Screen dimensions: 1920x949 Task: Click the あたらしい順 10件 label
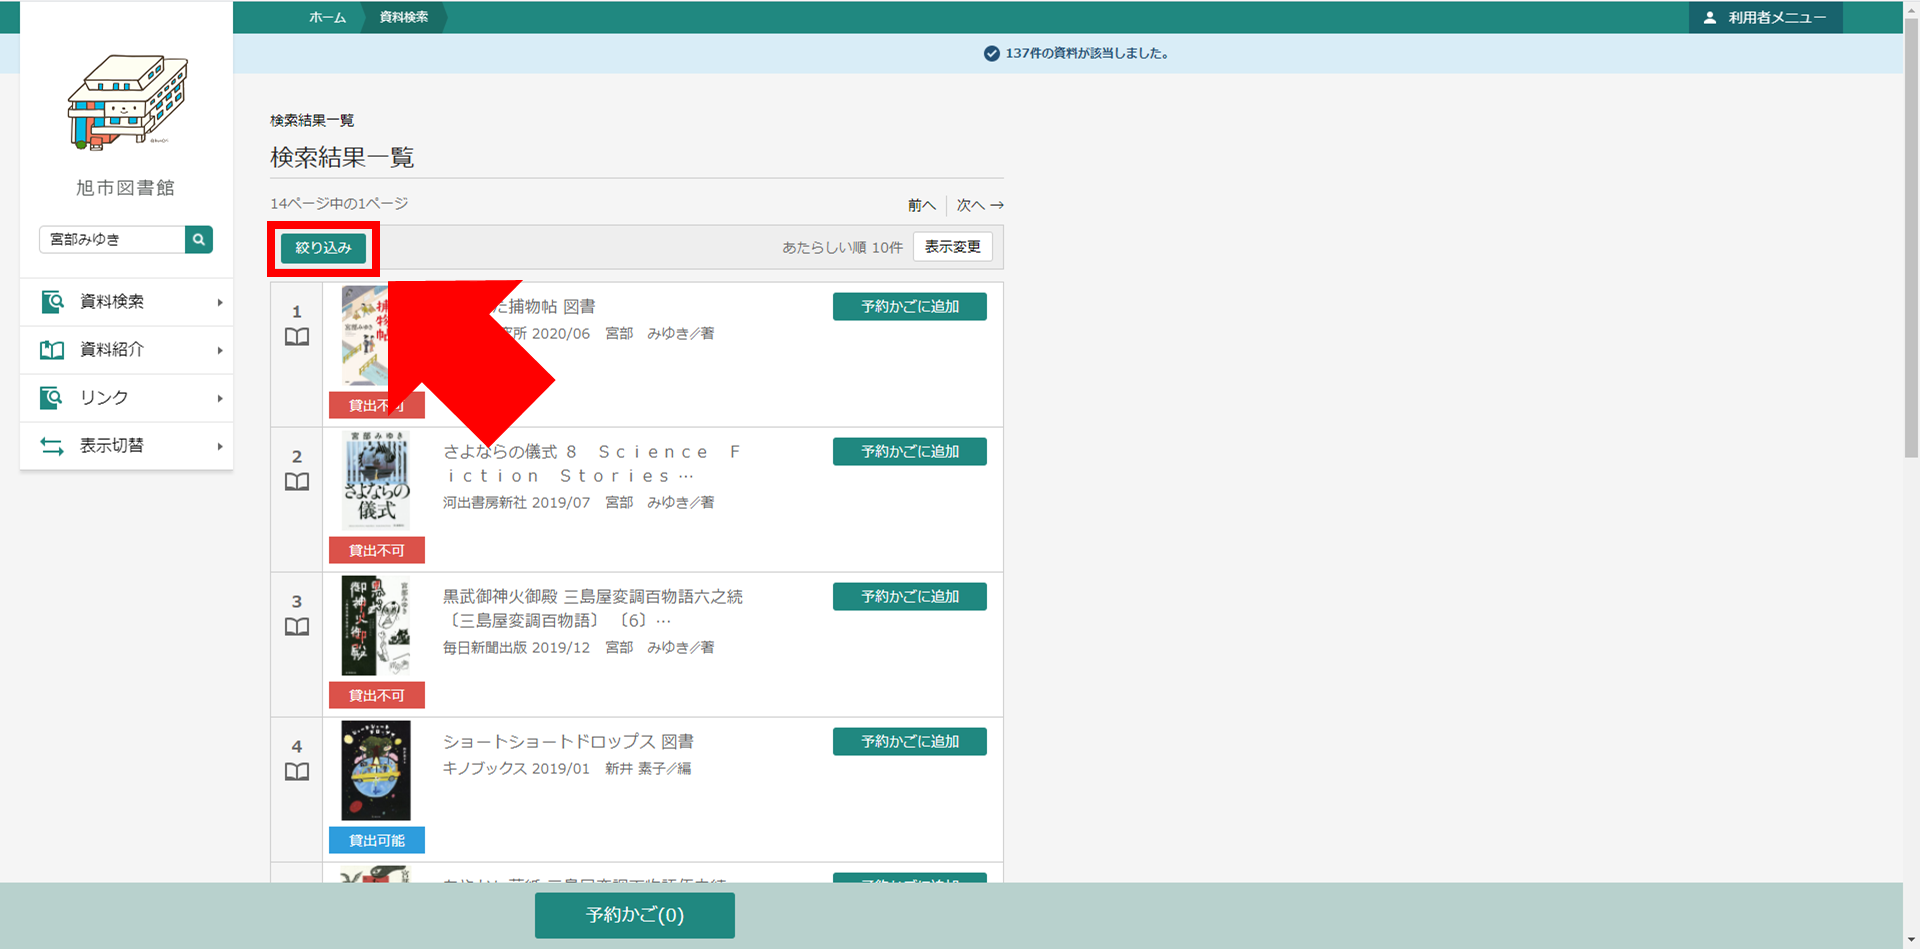(x=842, y=248)
